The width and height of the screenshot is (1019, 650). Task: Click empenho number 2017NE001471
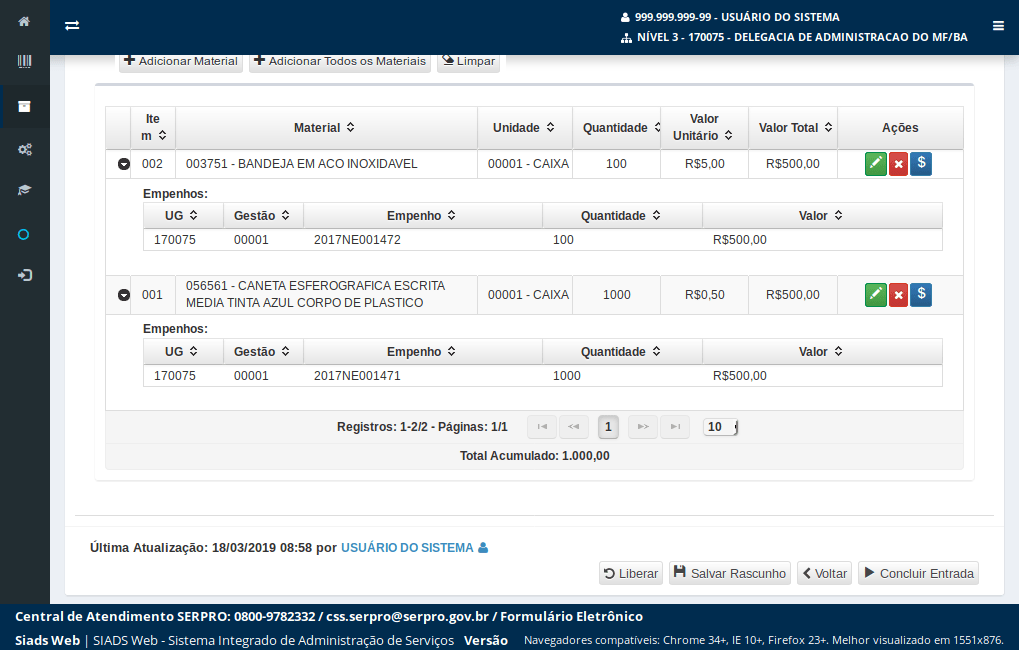(357, 376)
